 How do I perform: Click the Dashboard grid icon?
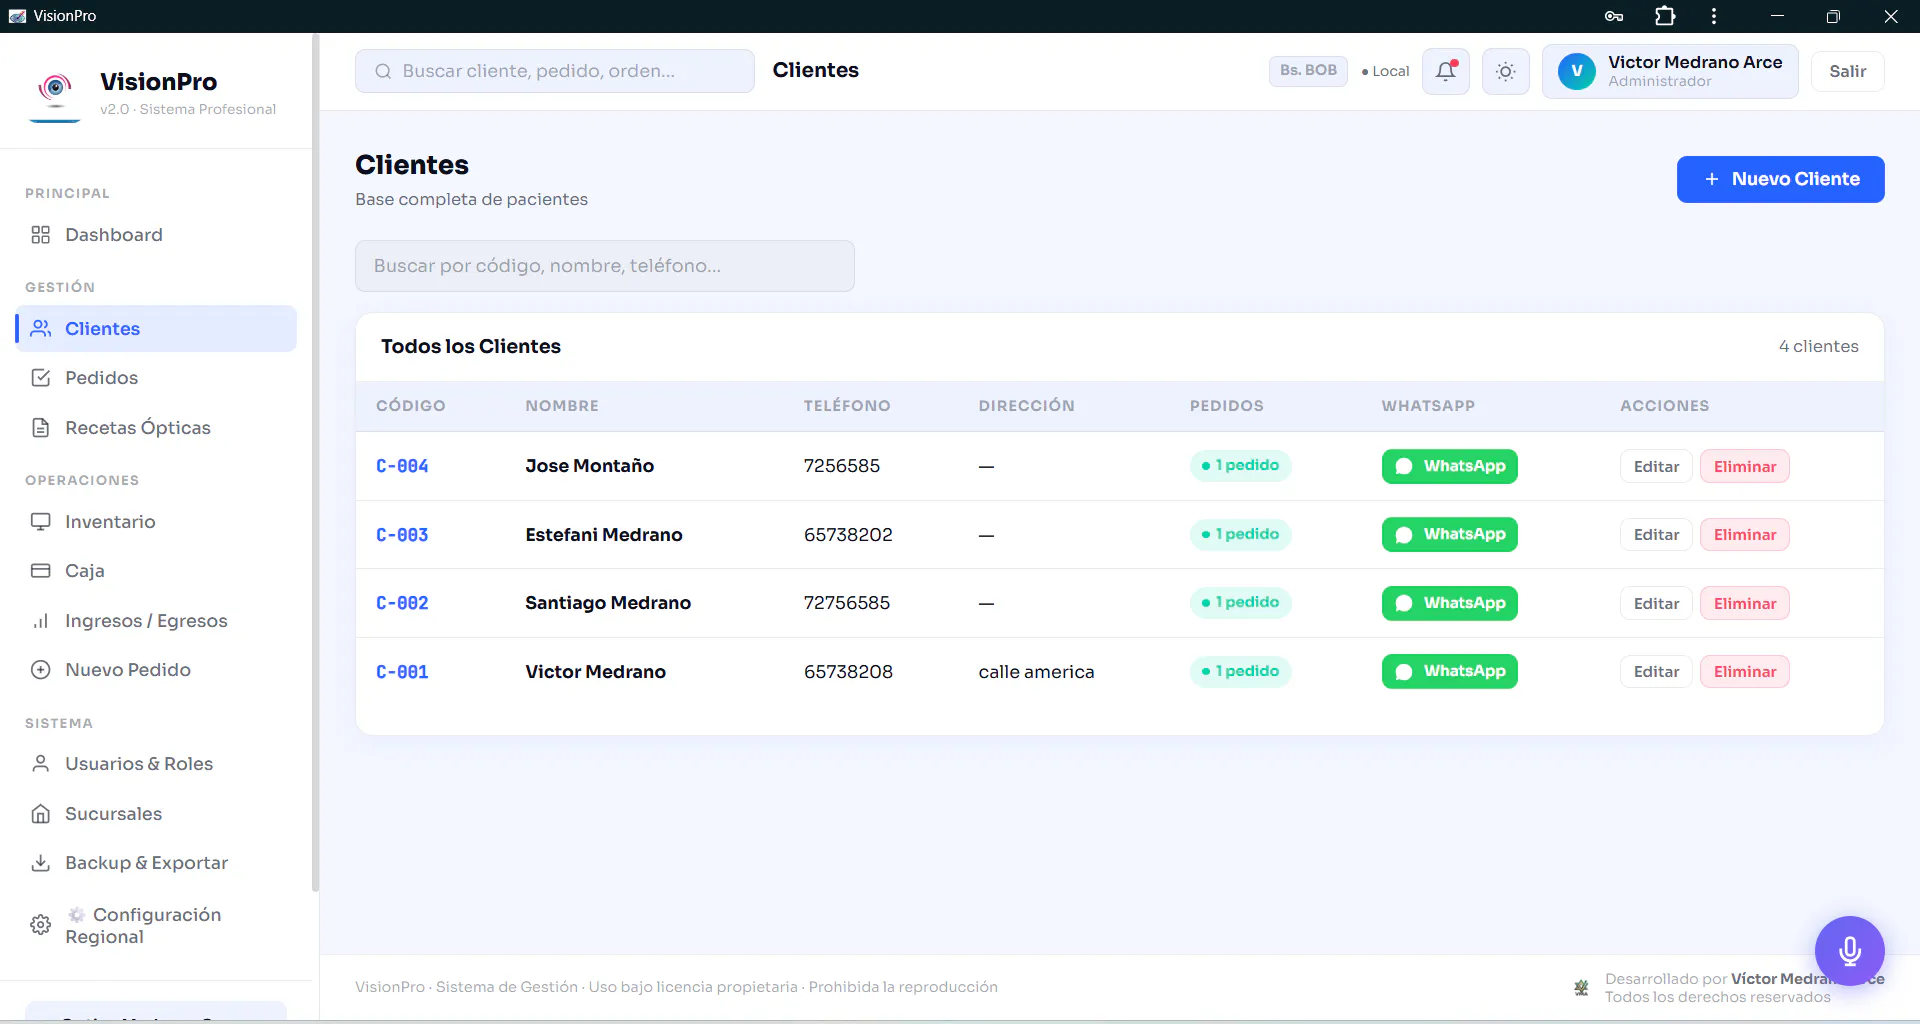click(x=40, y=235)
